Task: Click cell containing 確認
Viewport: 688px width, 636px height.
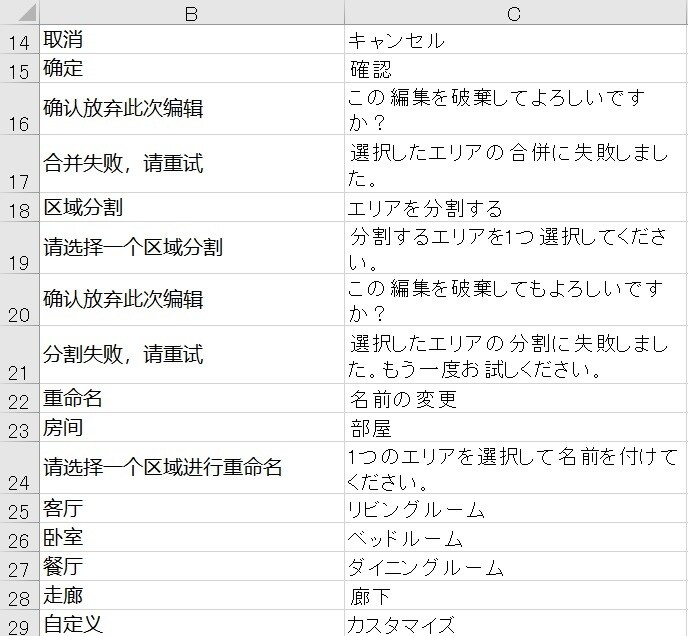Action: click(516, 68)
